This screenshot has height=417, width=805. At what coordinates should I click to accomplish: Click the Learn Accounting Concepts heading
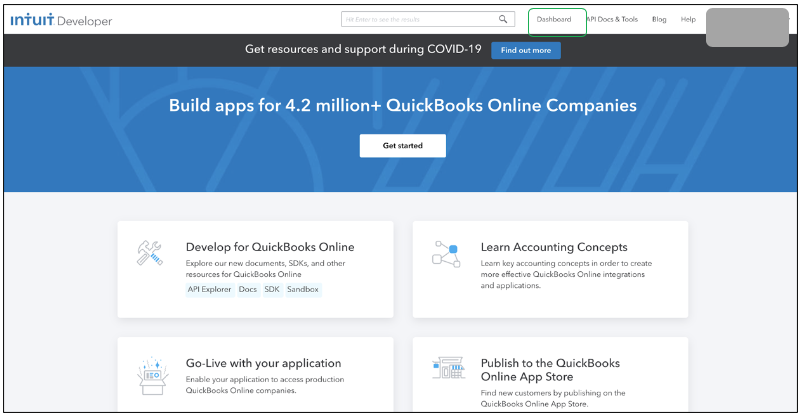click(x=554, y=247)
